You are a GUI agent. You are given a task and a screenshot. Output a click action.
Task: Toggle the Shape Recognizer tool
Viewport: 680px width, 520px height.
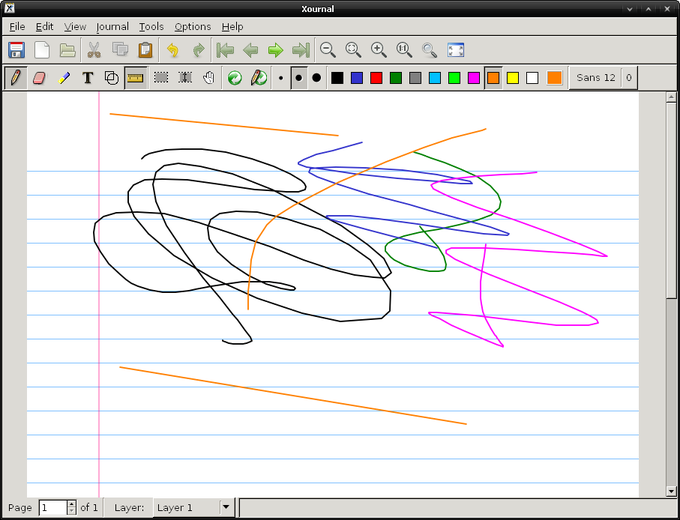(112, 78)
